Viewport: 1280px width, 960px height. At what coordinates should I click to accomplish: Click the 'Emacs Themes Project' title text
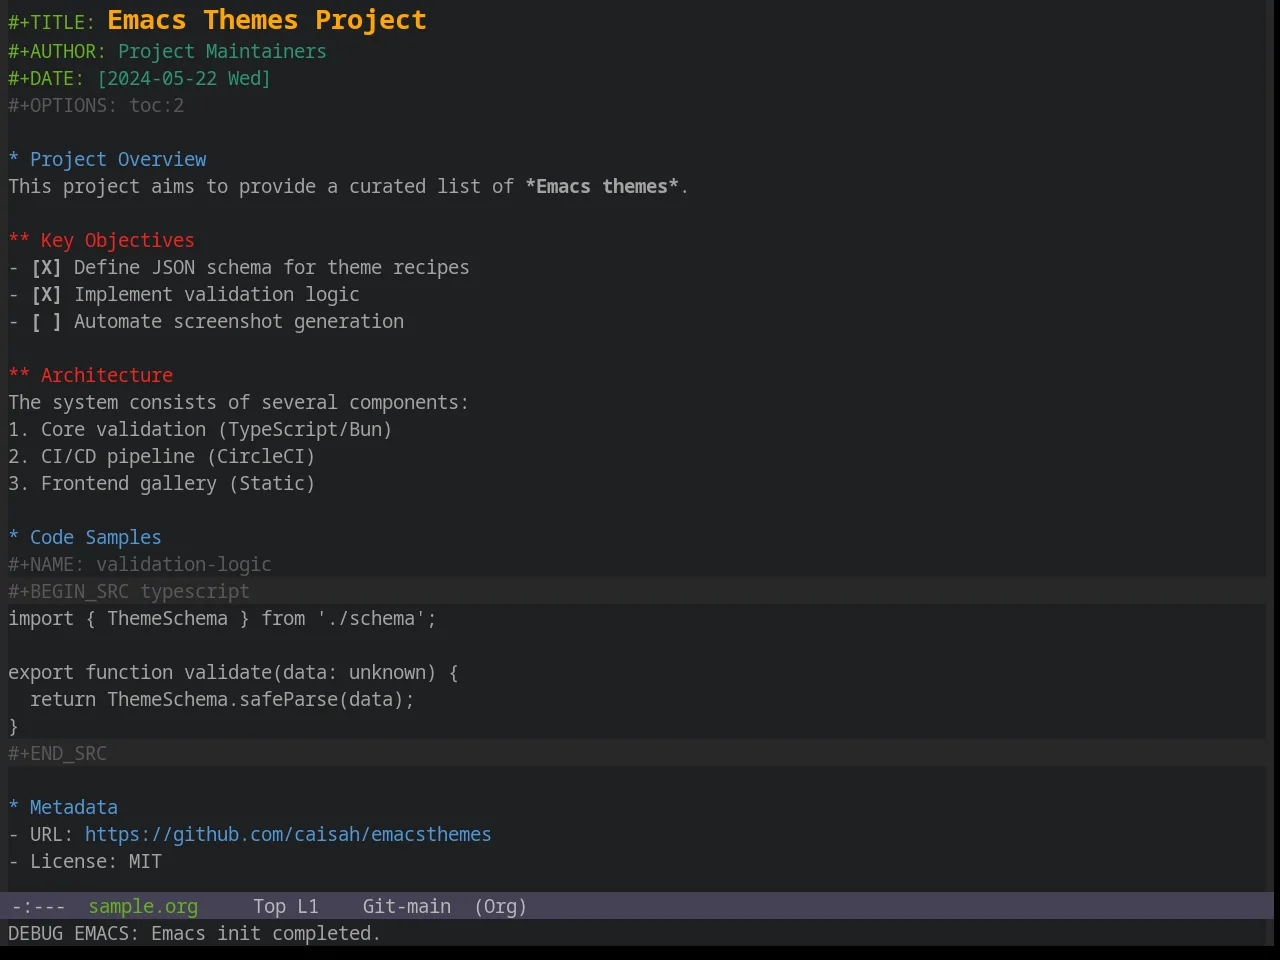tap(267, 20)
